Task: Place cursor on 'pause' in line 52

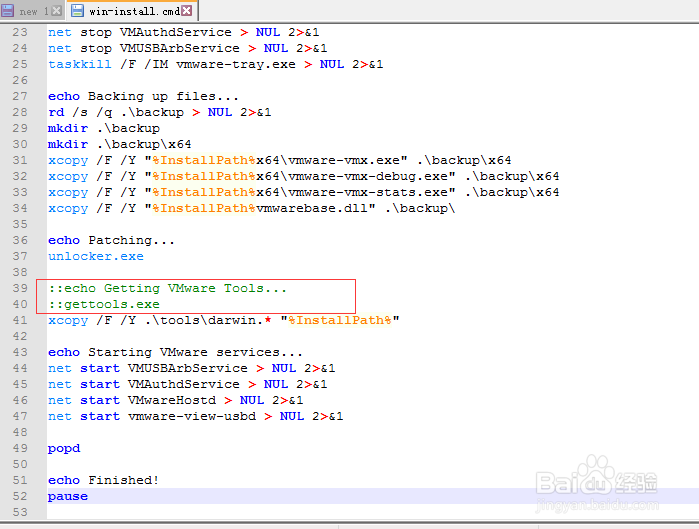Action: tap(68, 496)
